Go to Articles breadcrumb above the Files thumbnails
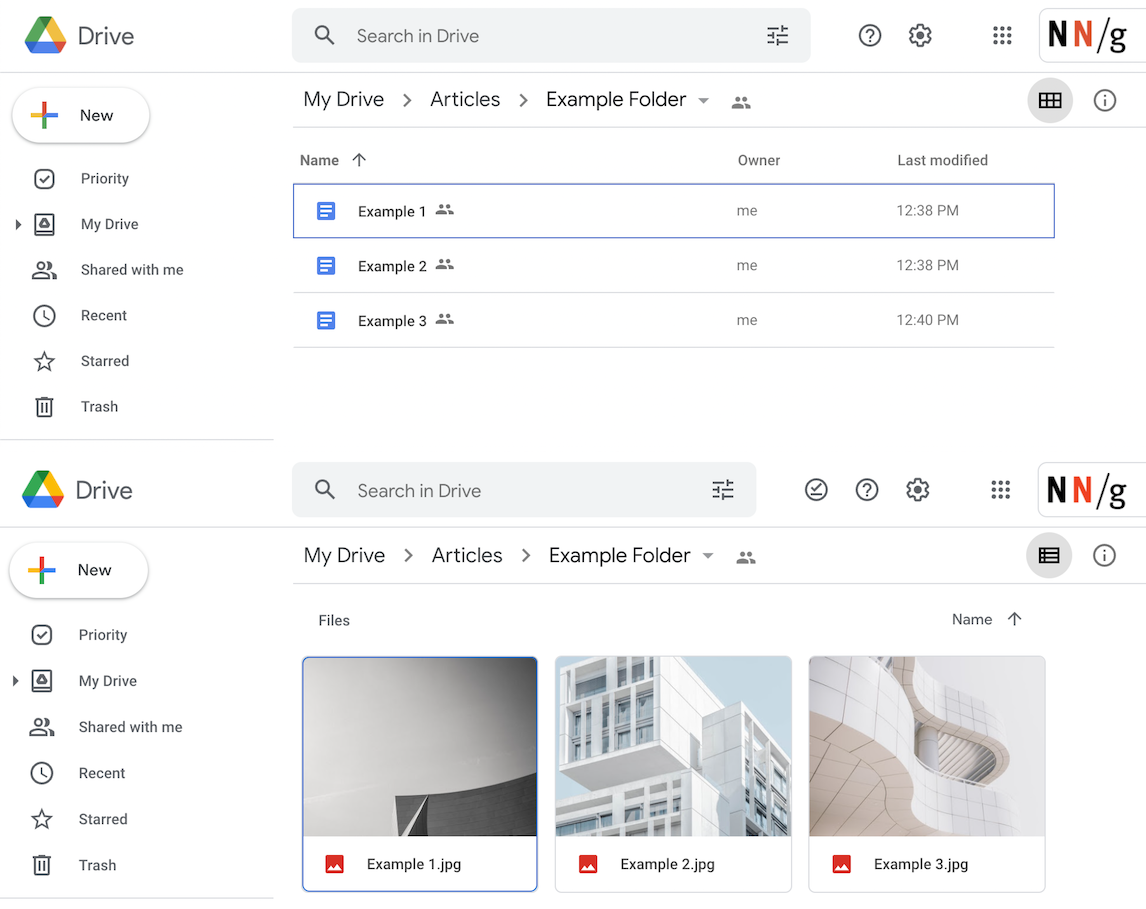 467,556
